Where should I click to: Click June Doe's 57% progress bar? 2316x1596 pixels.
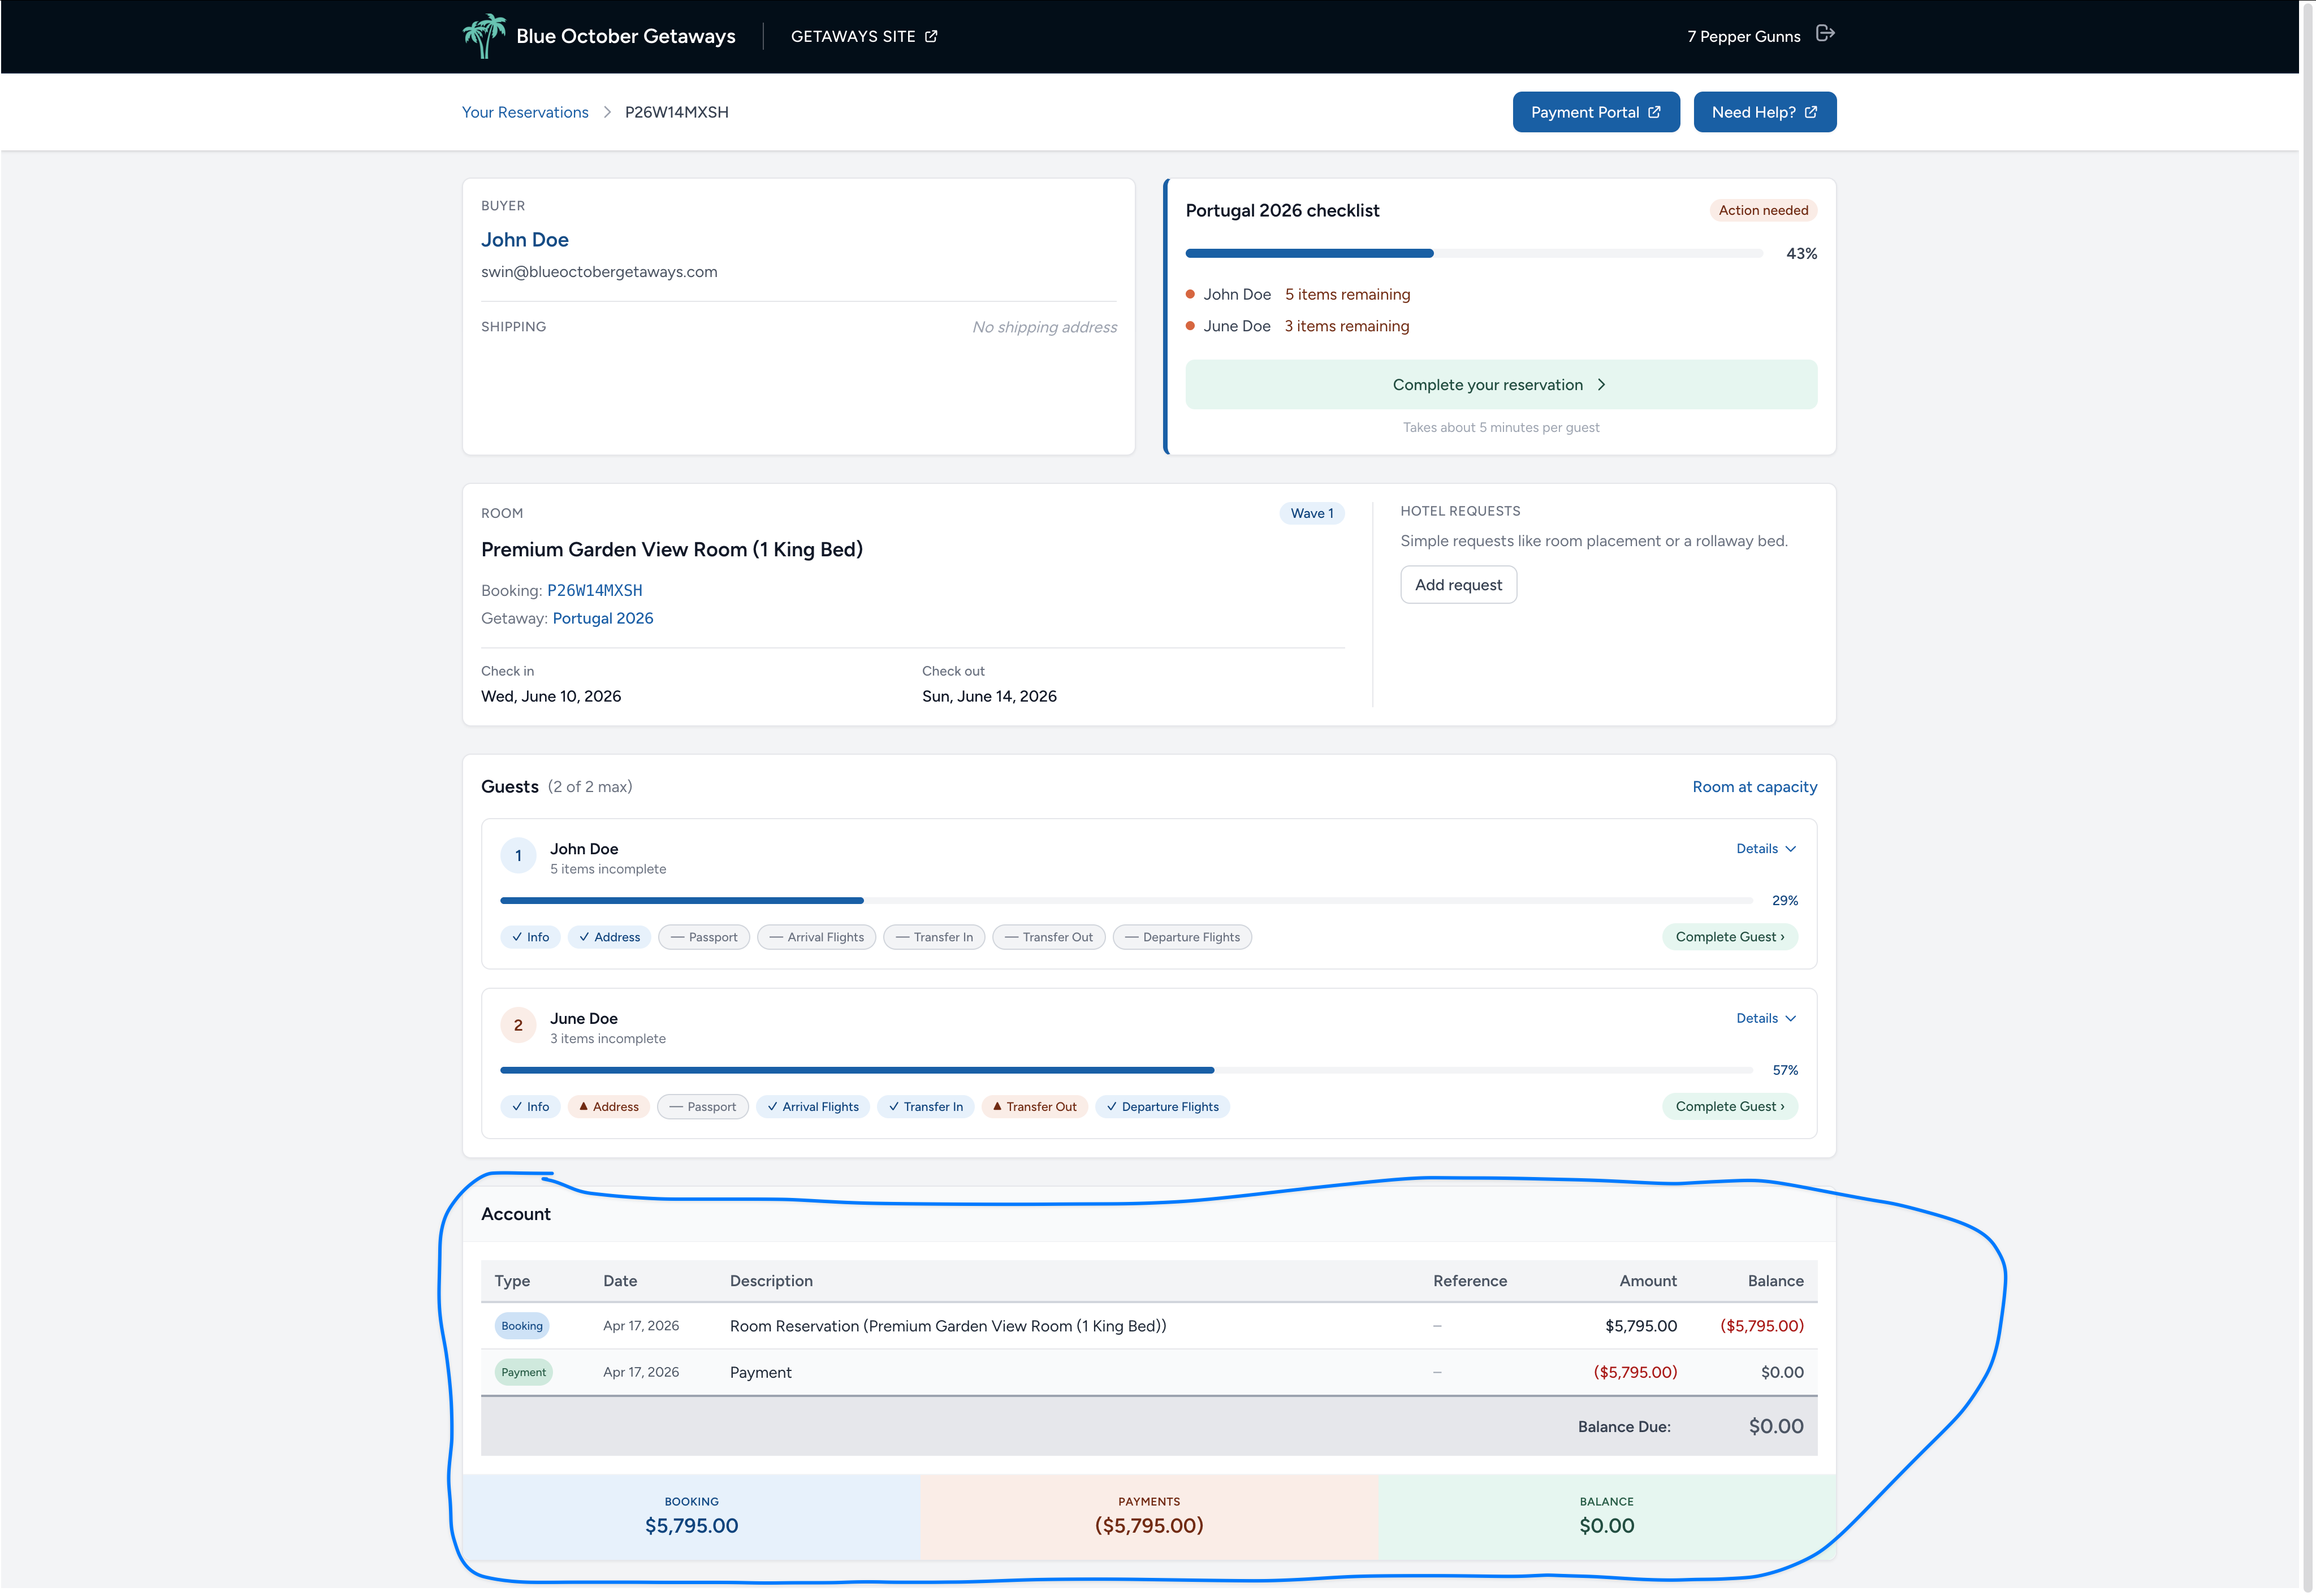[x=1127, y=1071]
